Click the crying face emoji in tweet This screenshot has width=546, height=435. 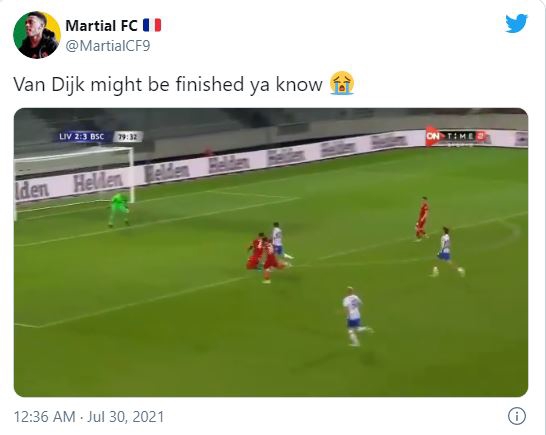click(342, 83)
